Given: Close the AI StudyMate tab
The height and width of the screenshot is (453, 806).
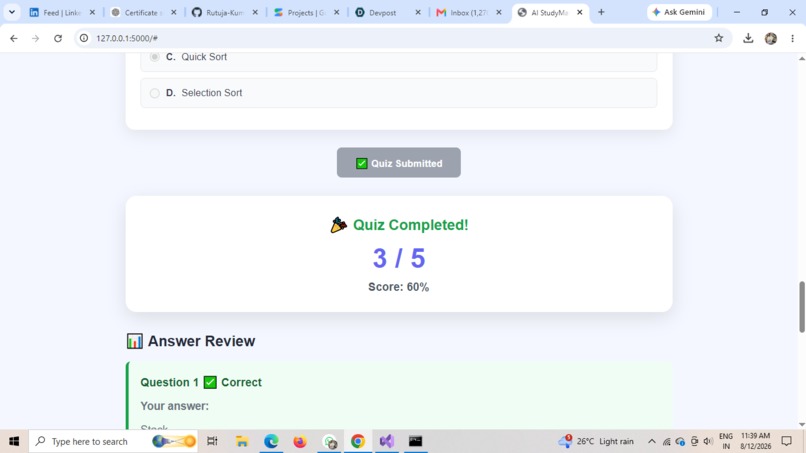Looking at the screenshot, I should pyautogui.click(x=579, y=12).
